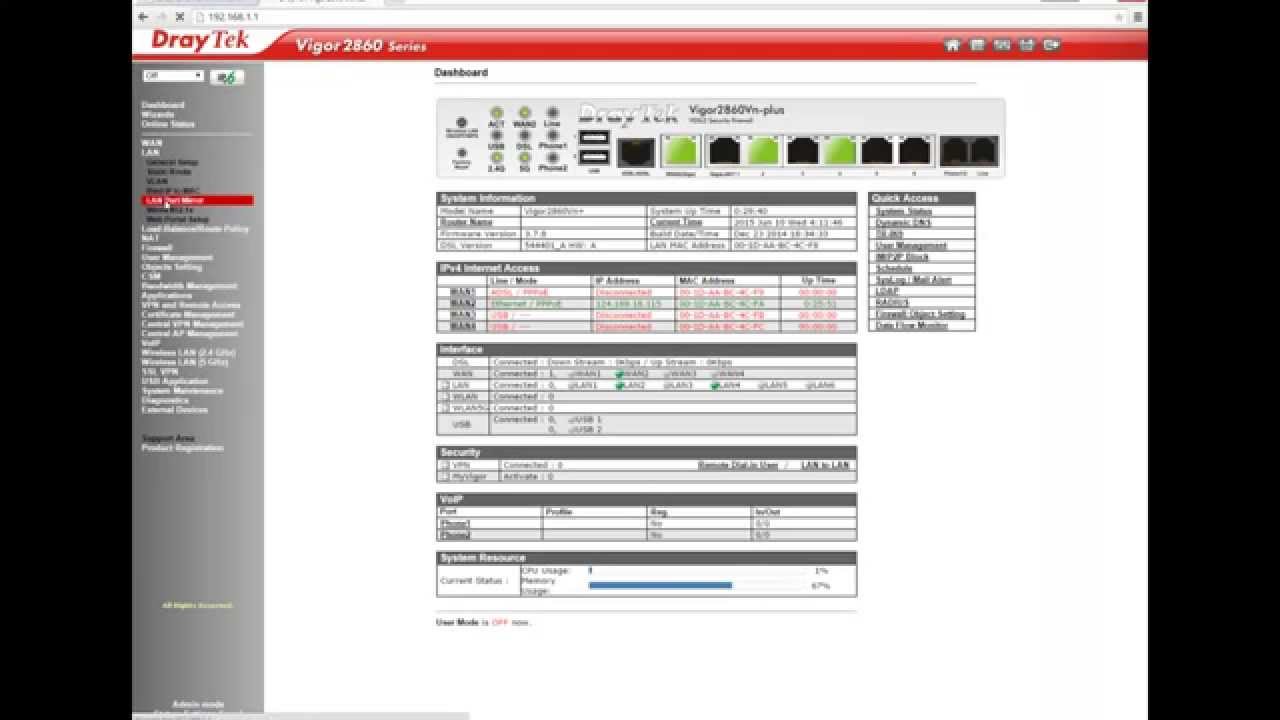The height and width of the screenshot is (720, 1280).
Task: Click the browser back button
Action: pyautogui.click(x=143, y=17)
